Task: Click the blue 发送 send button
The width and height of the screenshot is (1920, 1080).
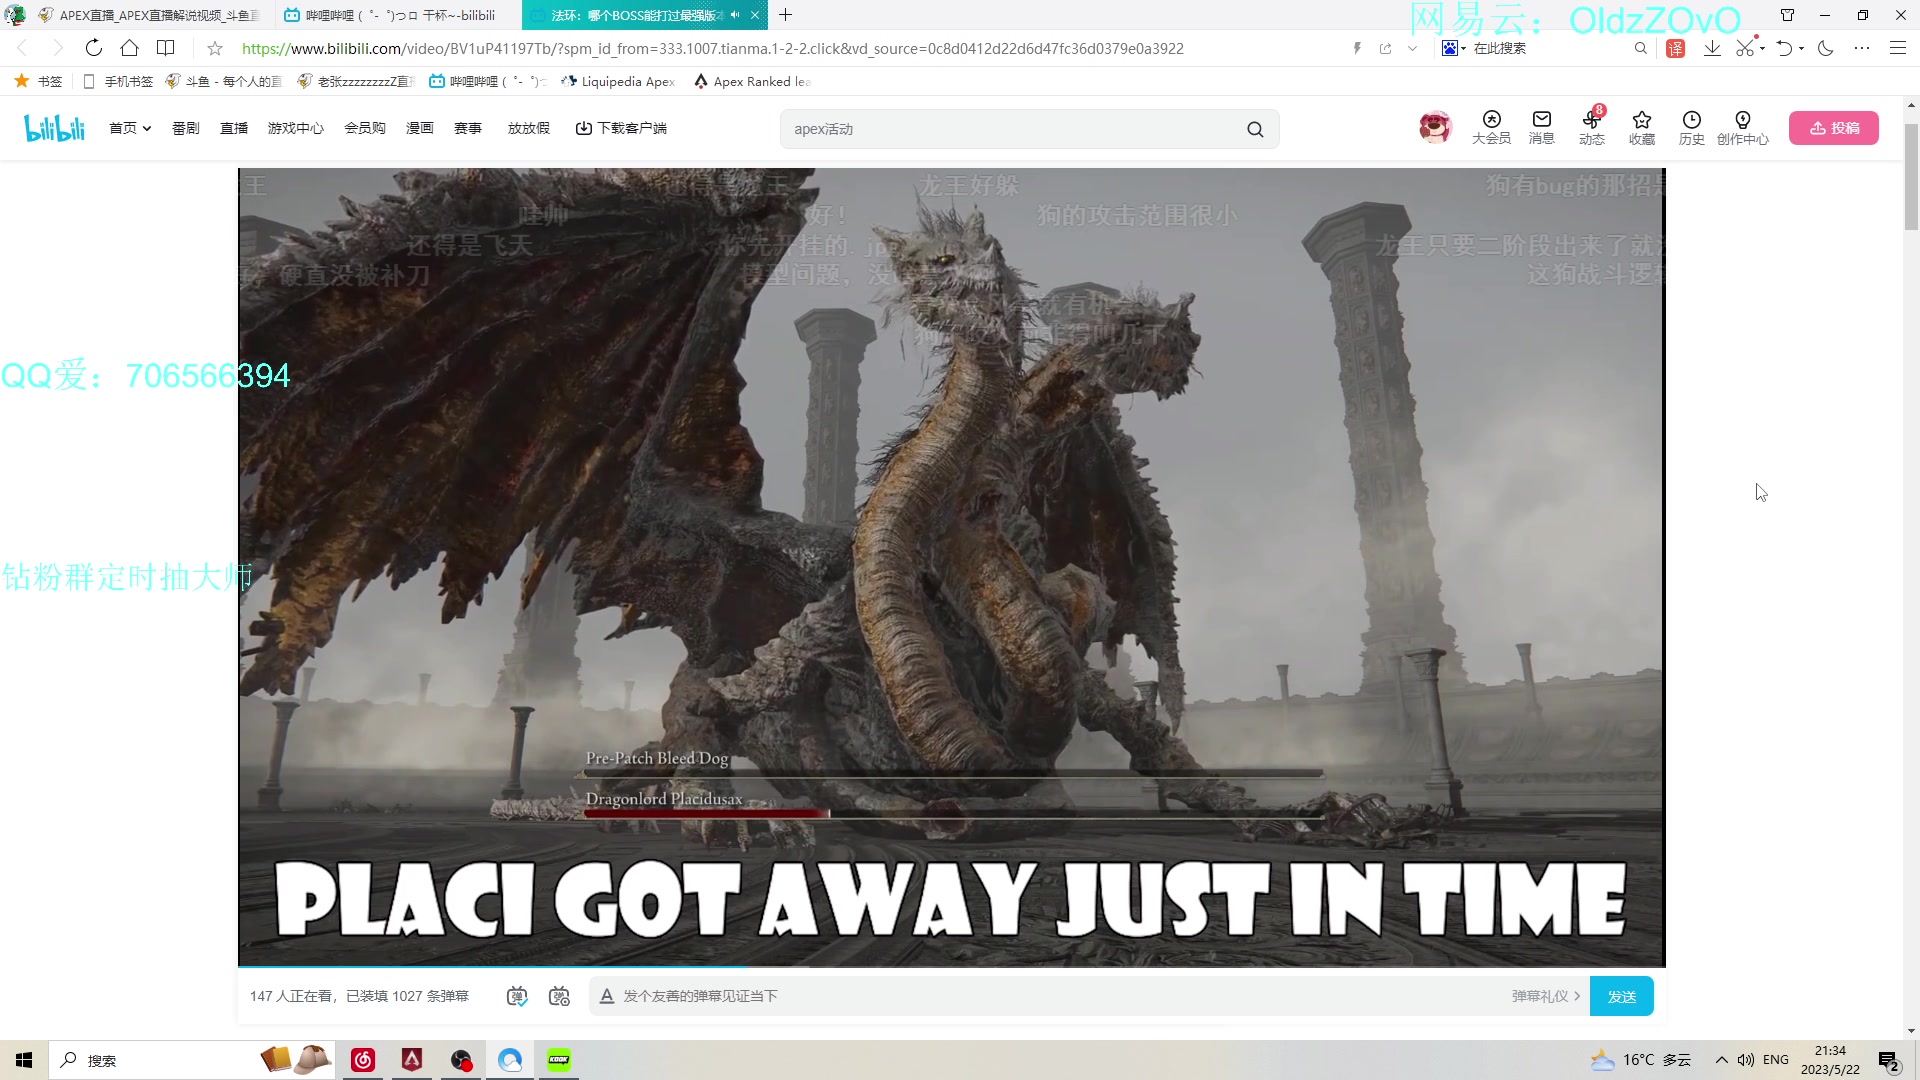Action: (1621, 996)
